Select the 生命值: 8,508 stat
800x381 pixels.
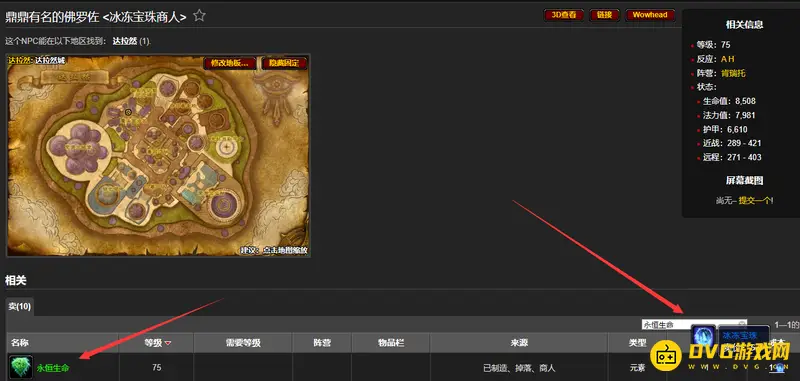(x=729, y=101)
